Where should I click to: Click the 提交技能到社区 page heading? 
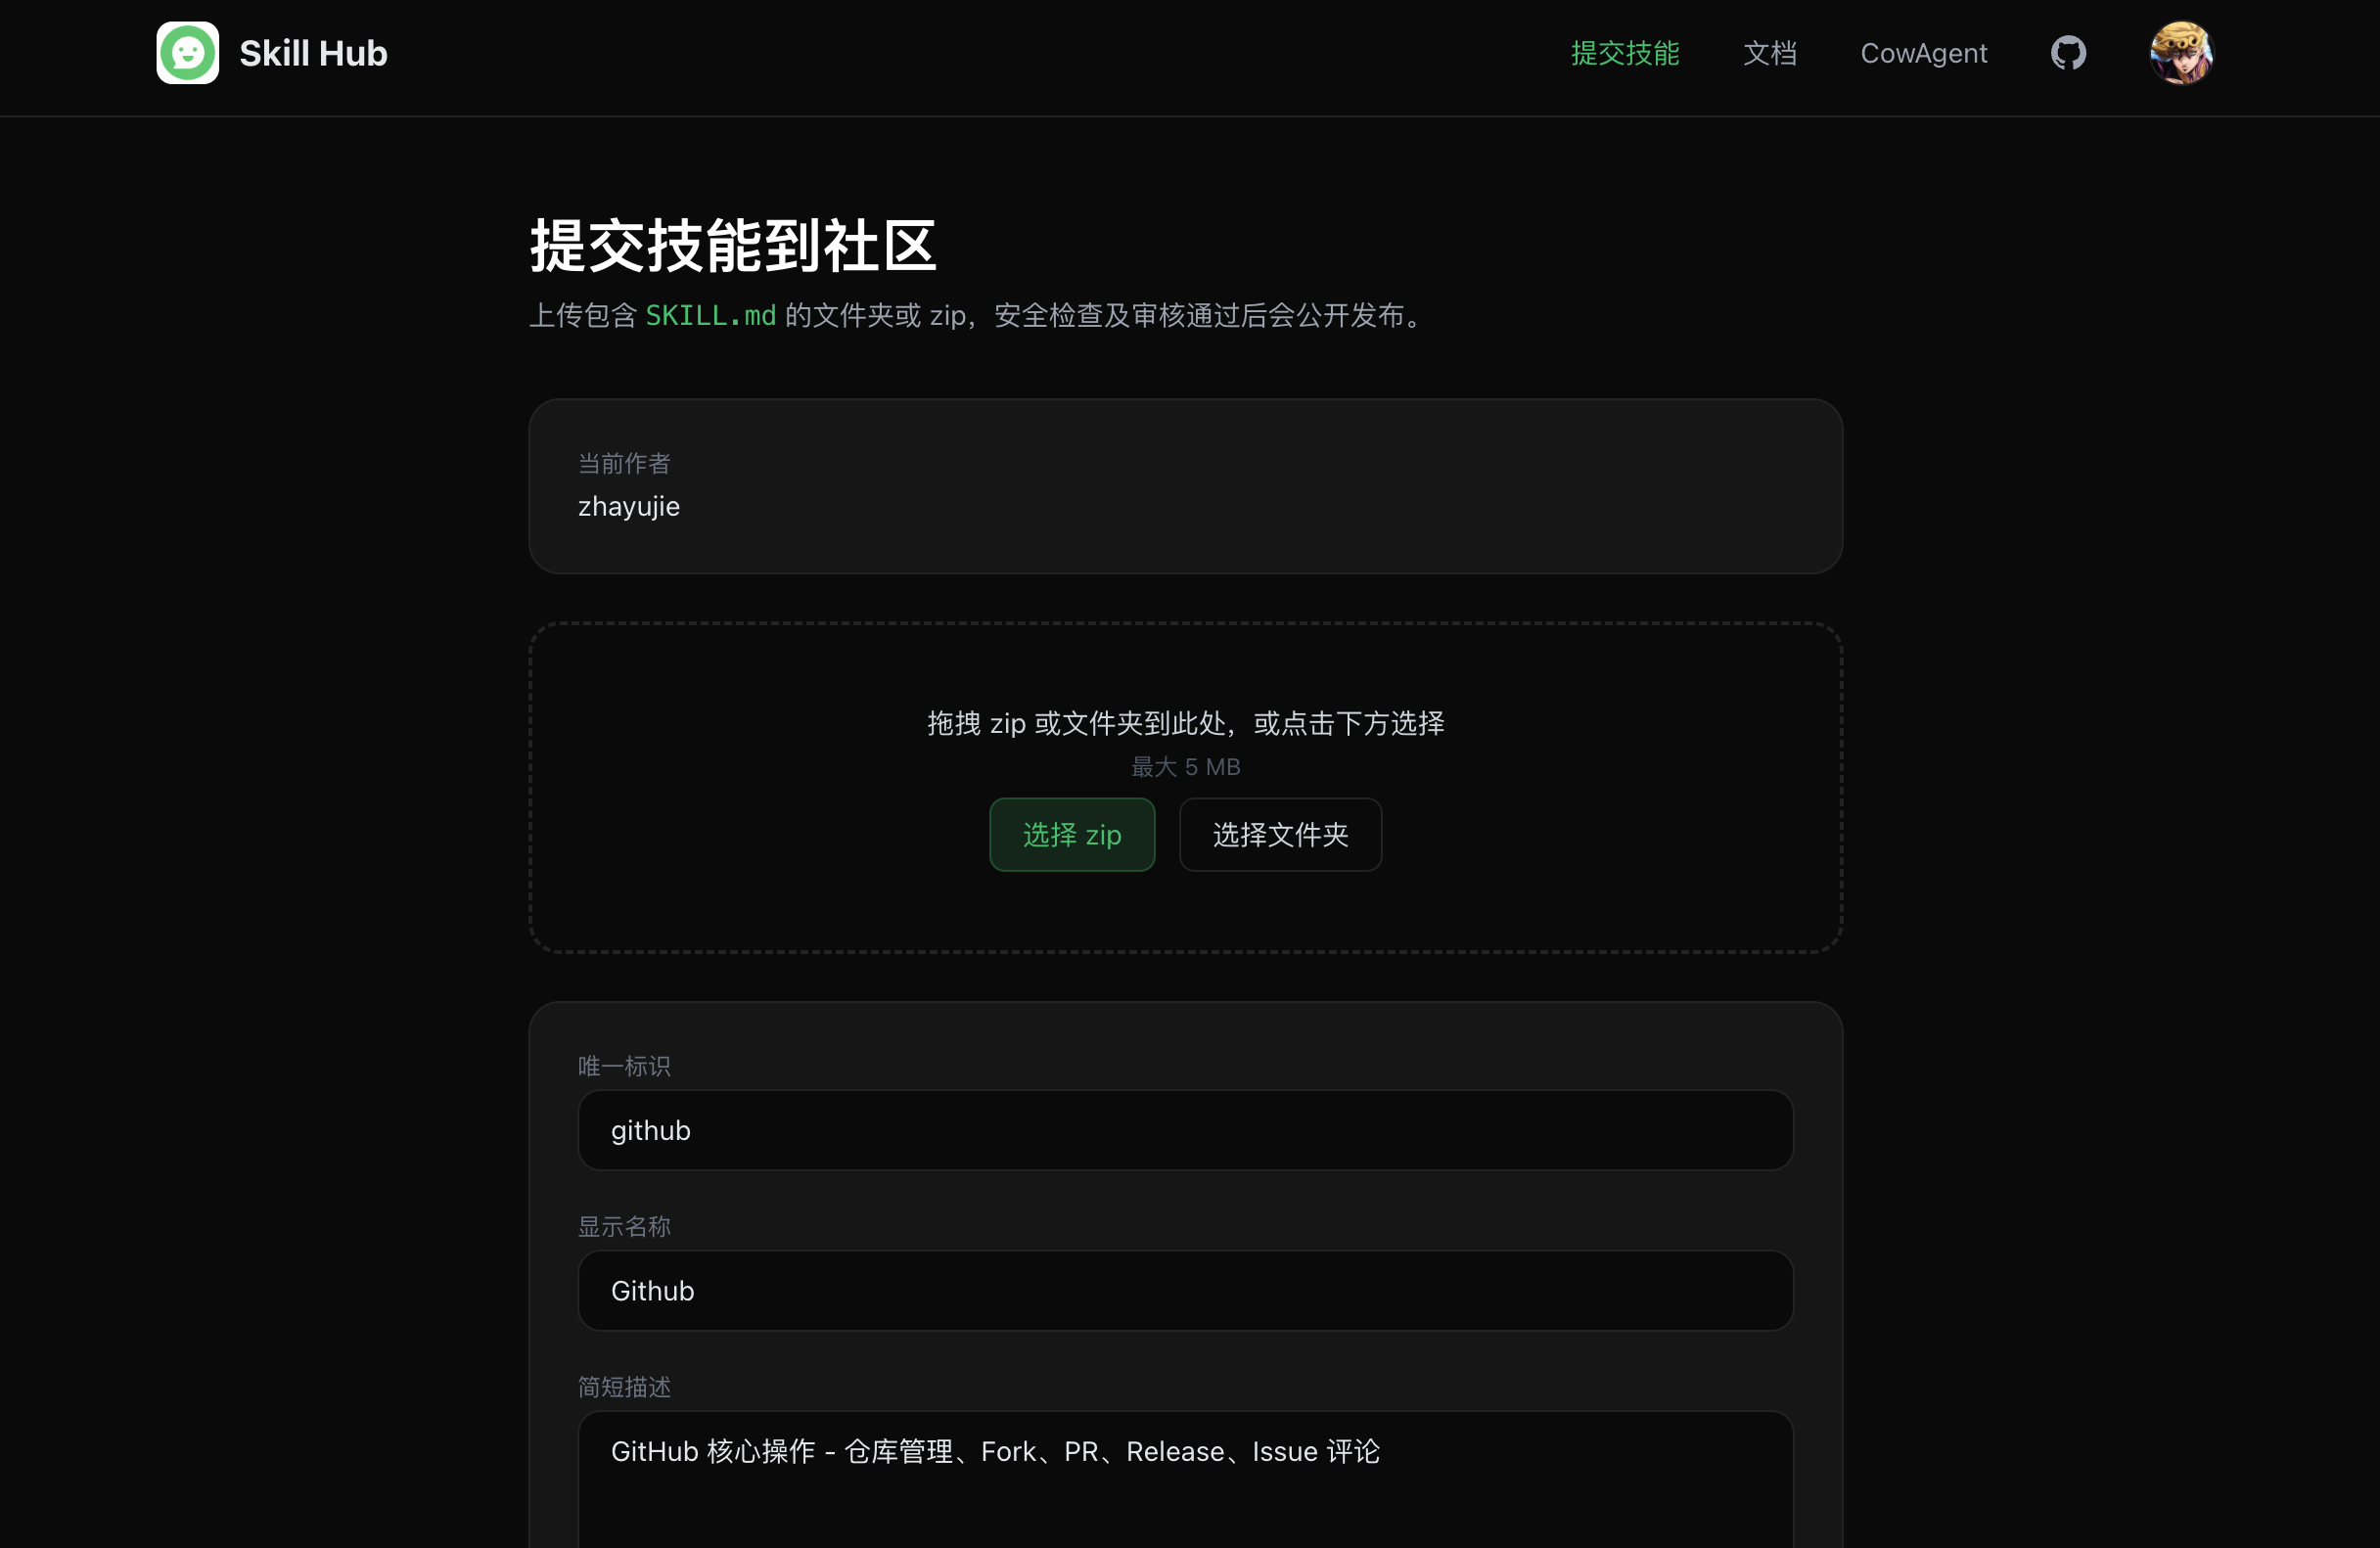[733, 246]
